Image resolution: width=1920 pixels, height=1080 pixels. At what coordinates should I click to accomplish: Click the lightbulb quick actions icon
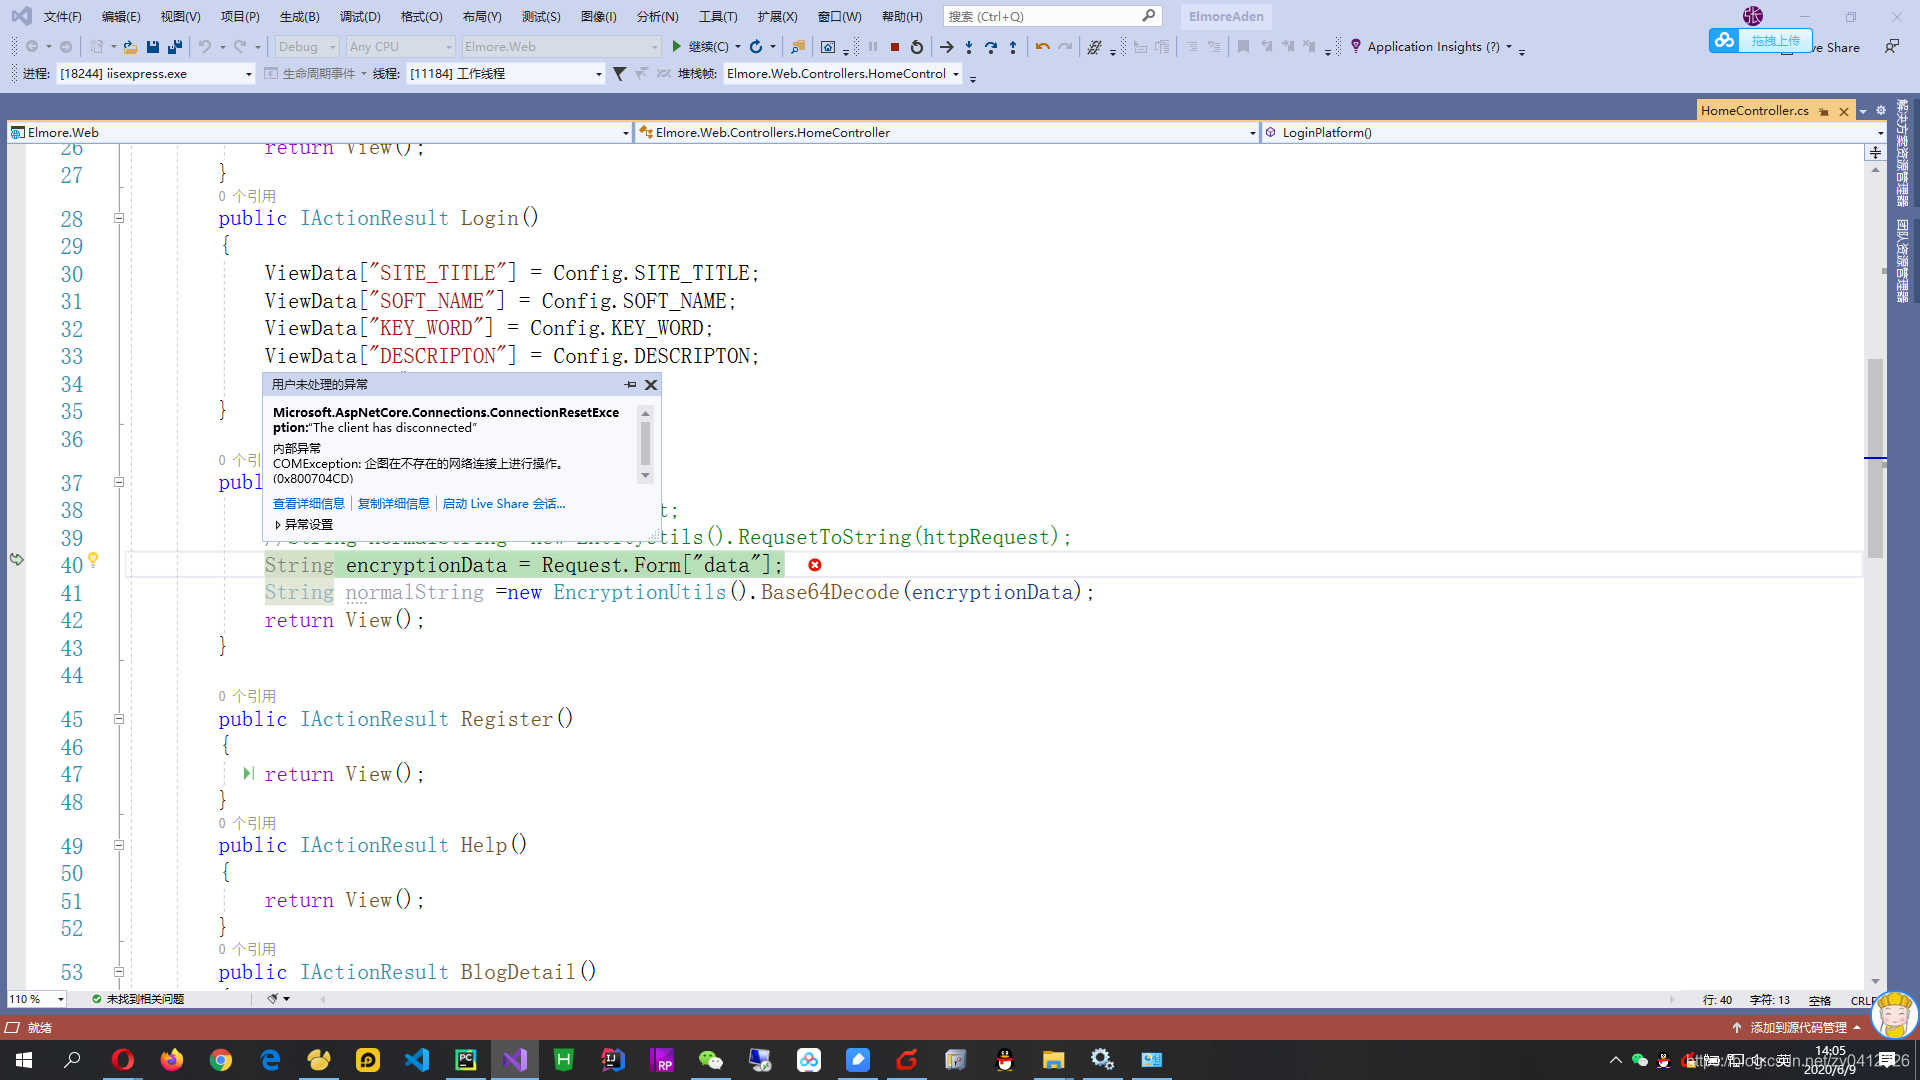click(x=93, y=560)
